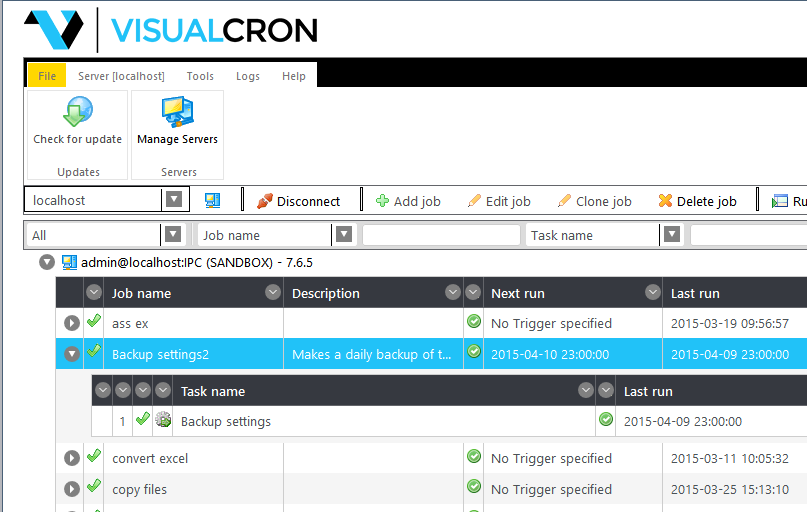Click the server monitor icon beside localhost
Screen dimensions: 807x512
(x=212, y=200)
